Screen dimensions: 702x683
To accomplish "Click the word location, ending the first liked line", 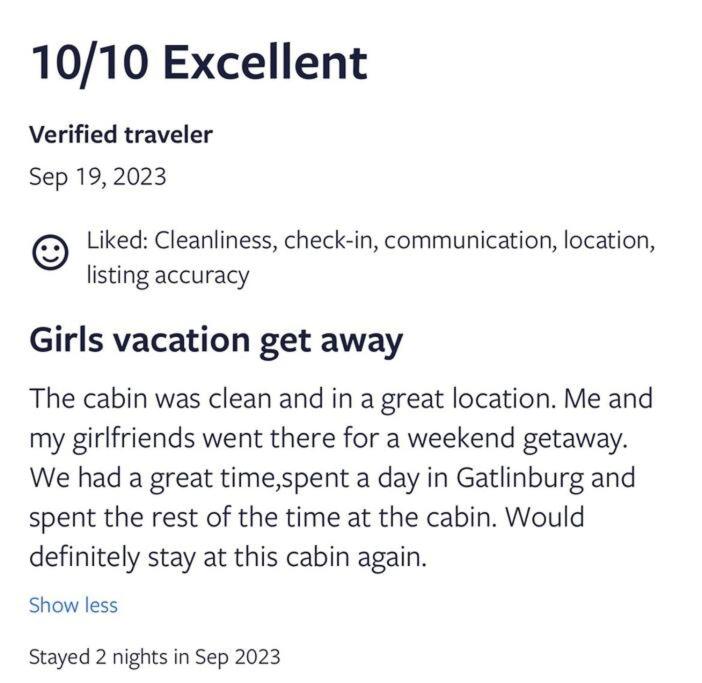I will click(609, 240).
